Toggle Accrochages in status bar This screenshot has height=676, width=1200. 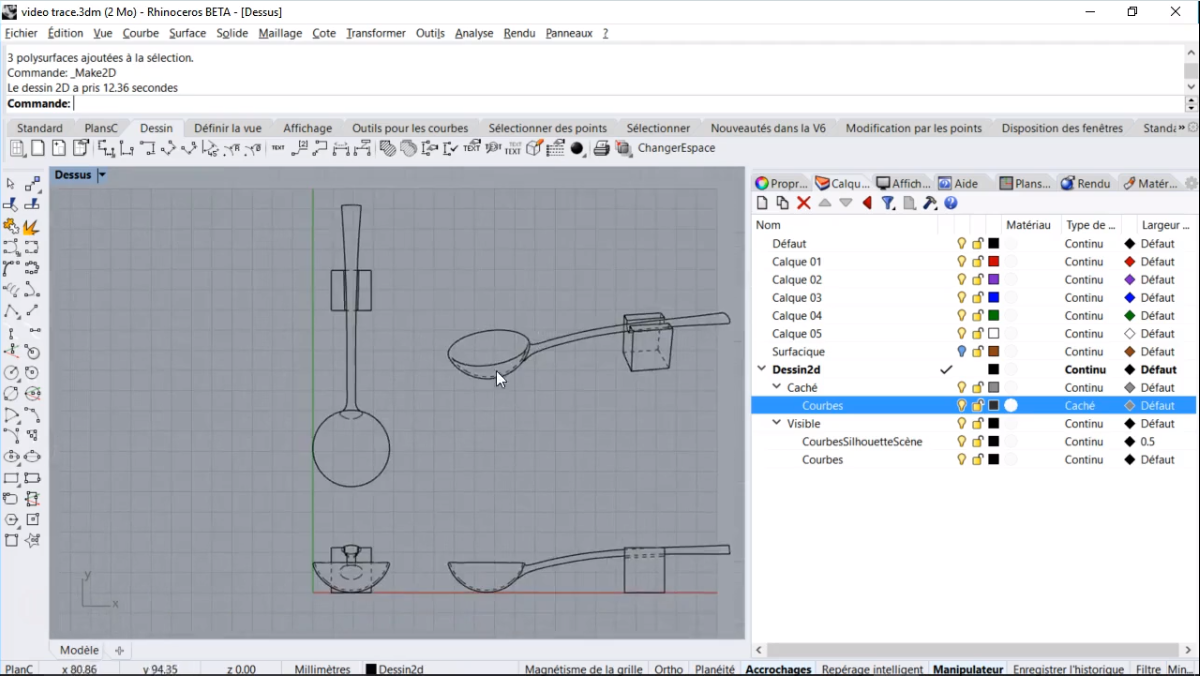(778, 669)
